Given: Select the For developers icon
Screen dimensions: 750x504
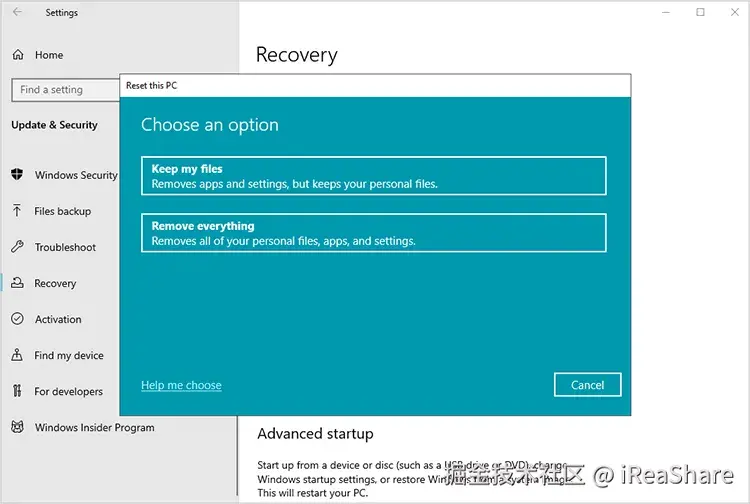Looking at the screenshot, I should [17, 391].
